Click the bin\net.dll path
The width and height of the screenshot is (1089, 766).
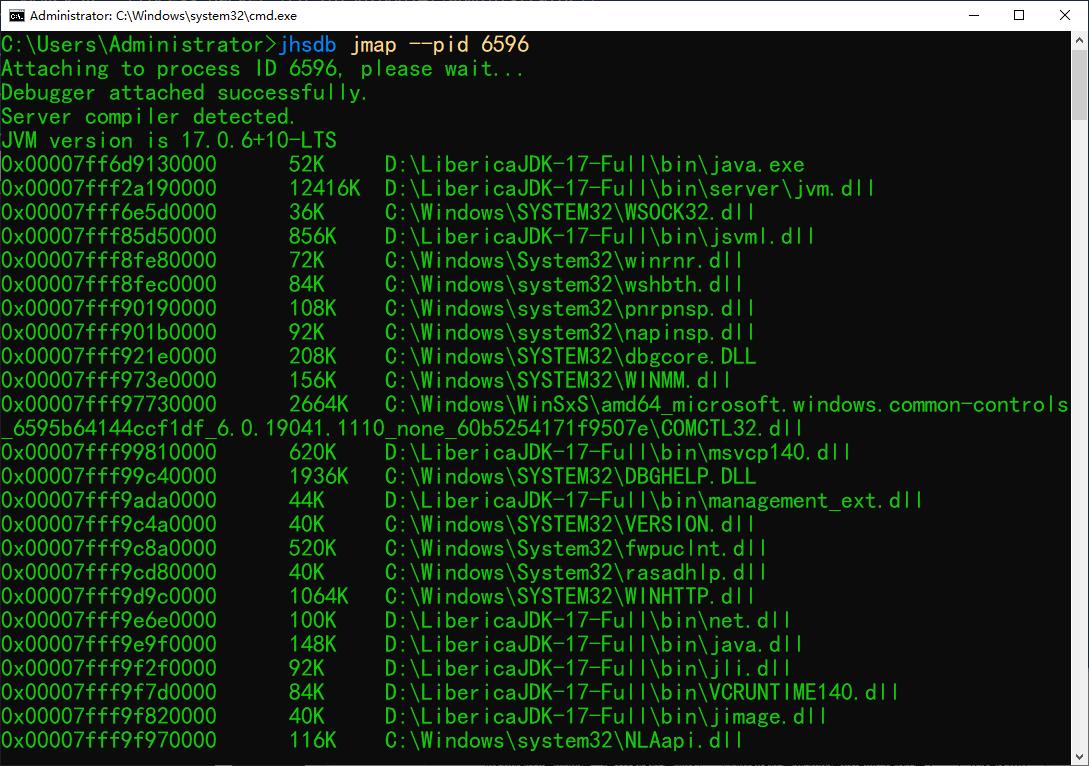click(x=588, y=619)
